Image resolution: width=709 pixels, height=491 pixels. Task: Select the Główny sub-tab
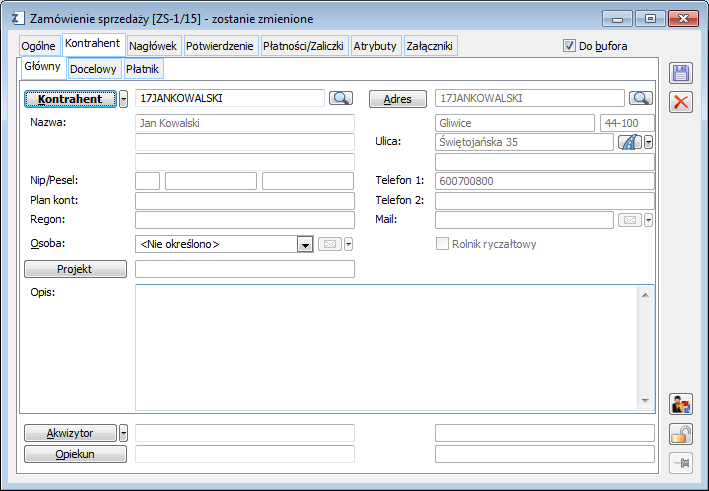point(43,66)
